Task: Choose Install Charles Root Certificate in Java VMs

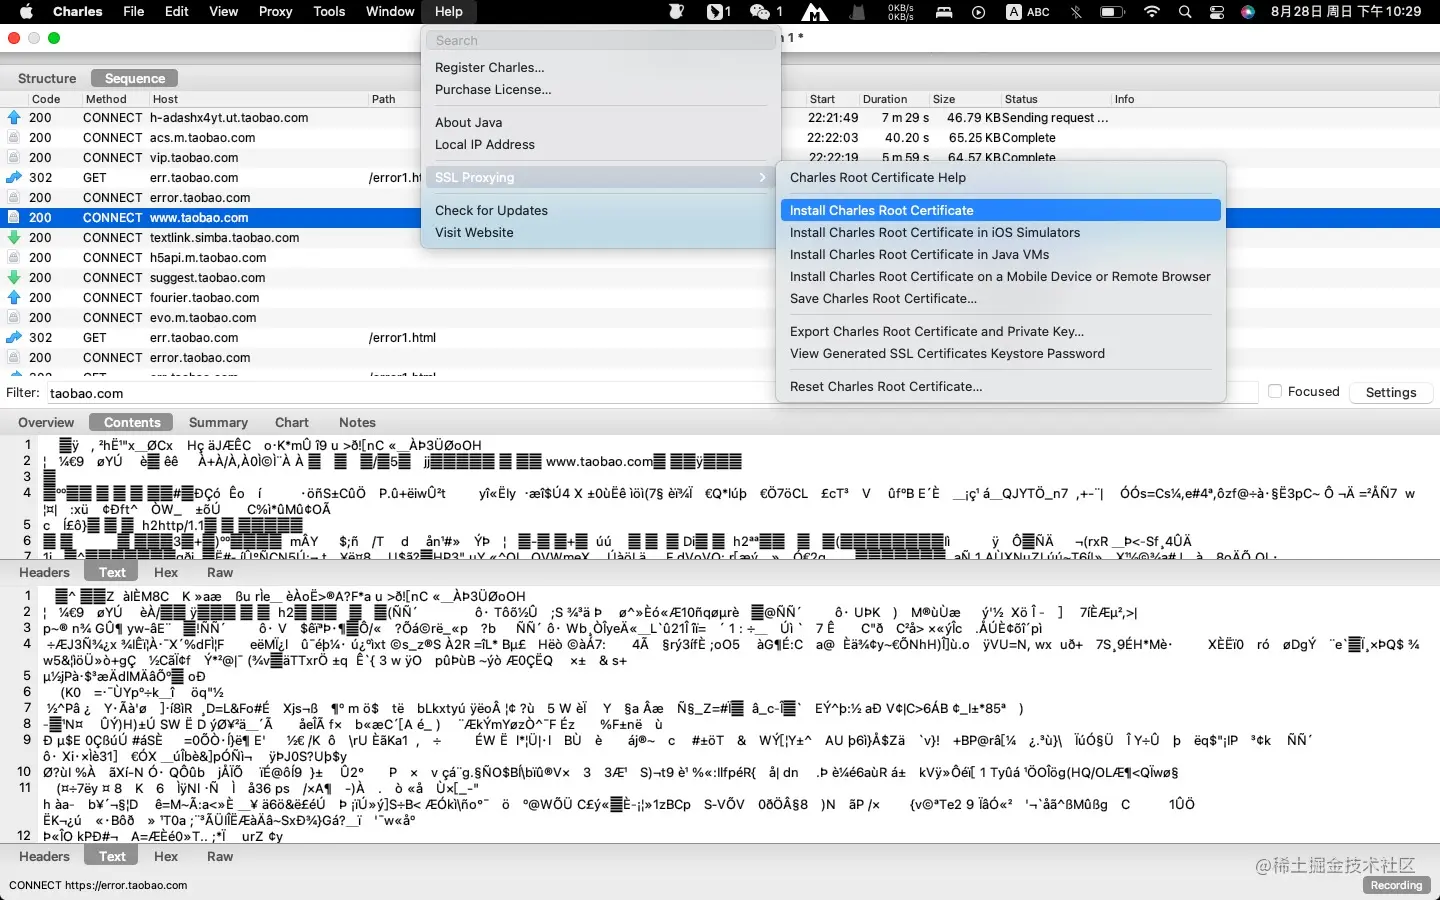Action: pyautogui.click(x=1000, y=254)
